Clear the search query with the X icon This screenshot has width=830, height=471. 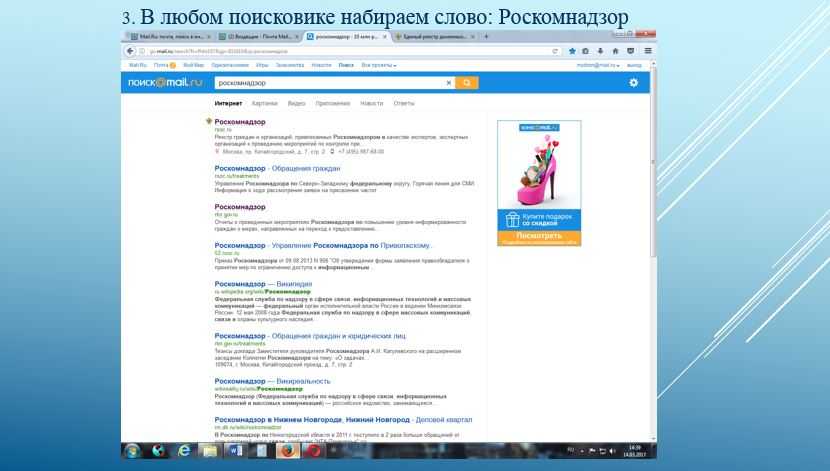pyautogui.click(x=449, y=83)
